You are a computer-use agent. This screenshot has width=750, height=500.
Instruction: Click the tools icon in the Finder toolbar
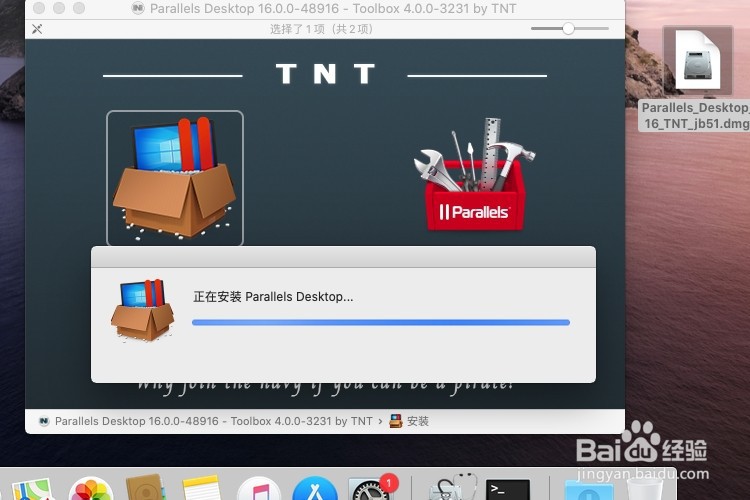pos(37,29)
